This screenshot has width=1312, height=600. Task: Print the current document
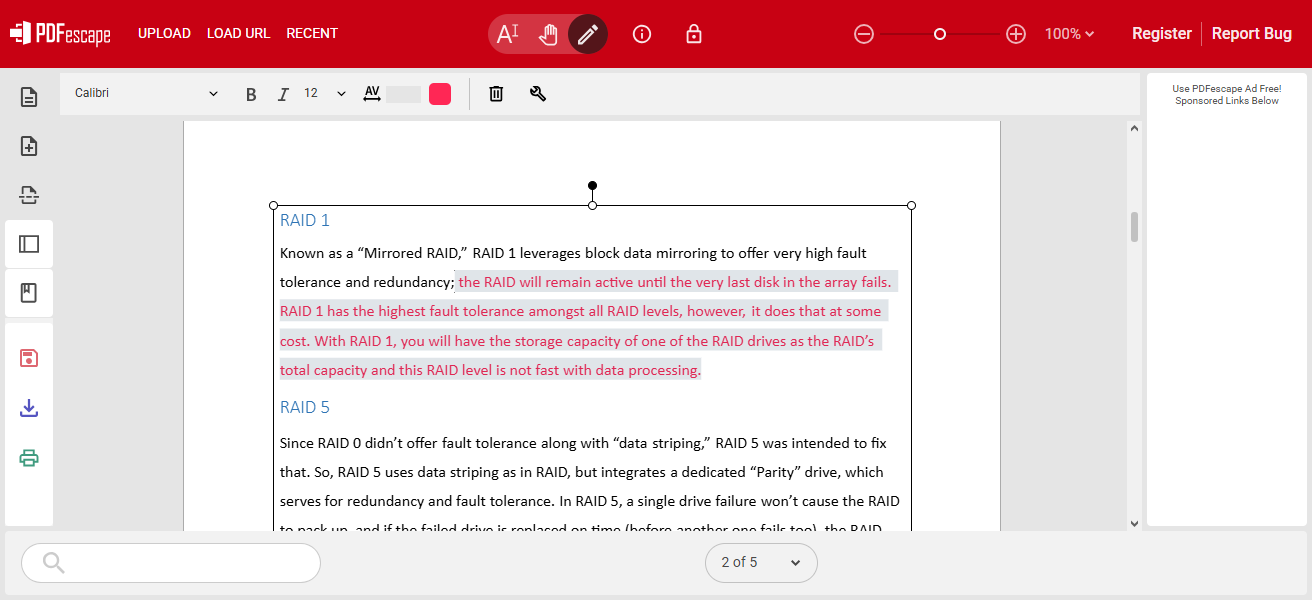[x=29, y=458]
